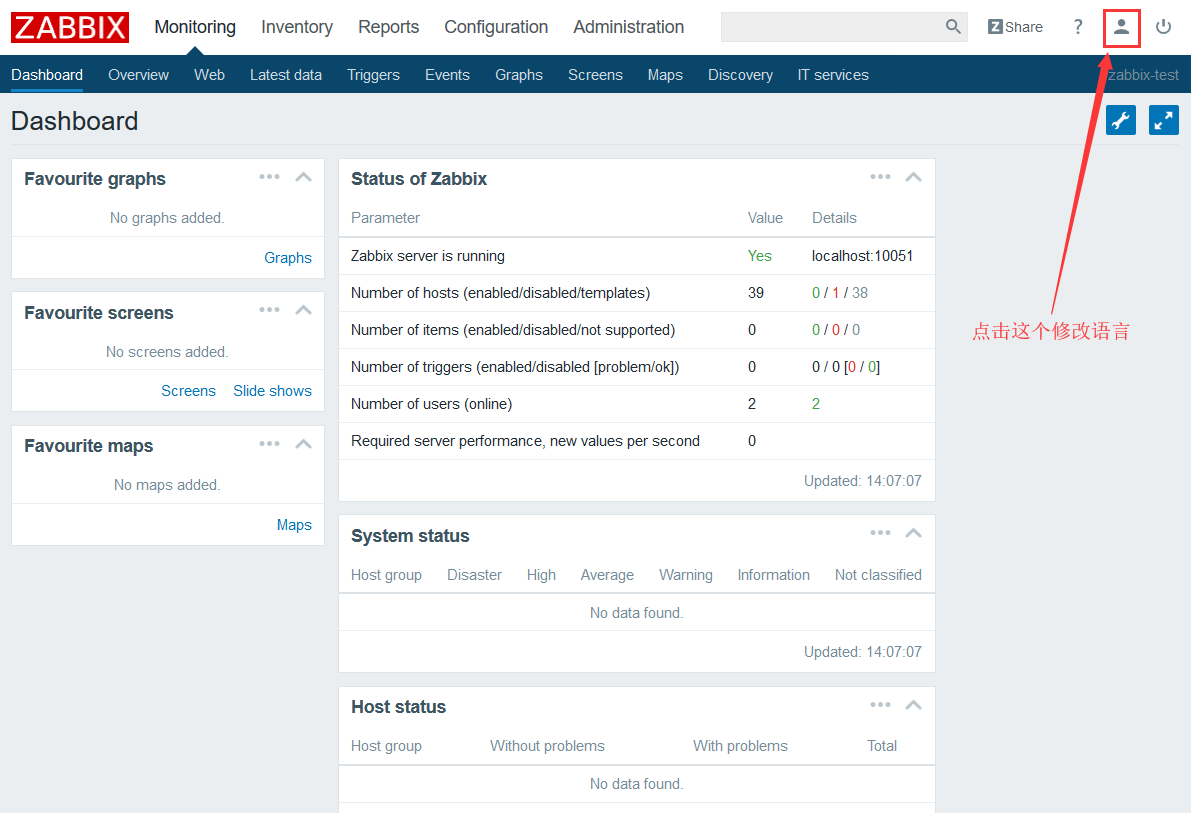1192x813 pixels.
Task: Click the 'Without problems' column header
Action: point(547,746)
